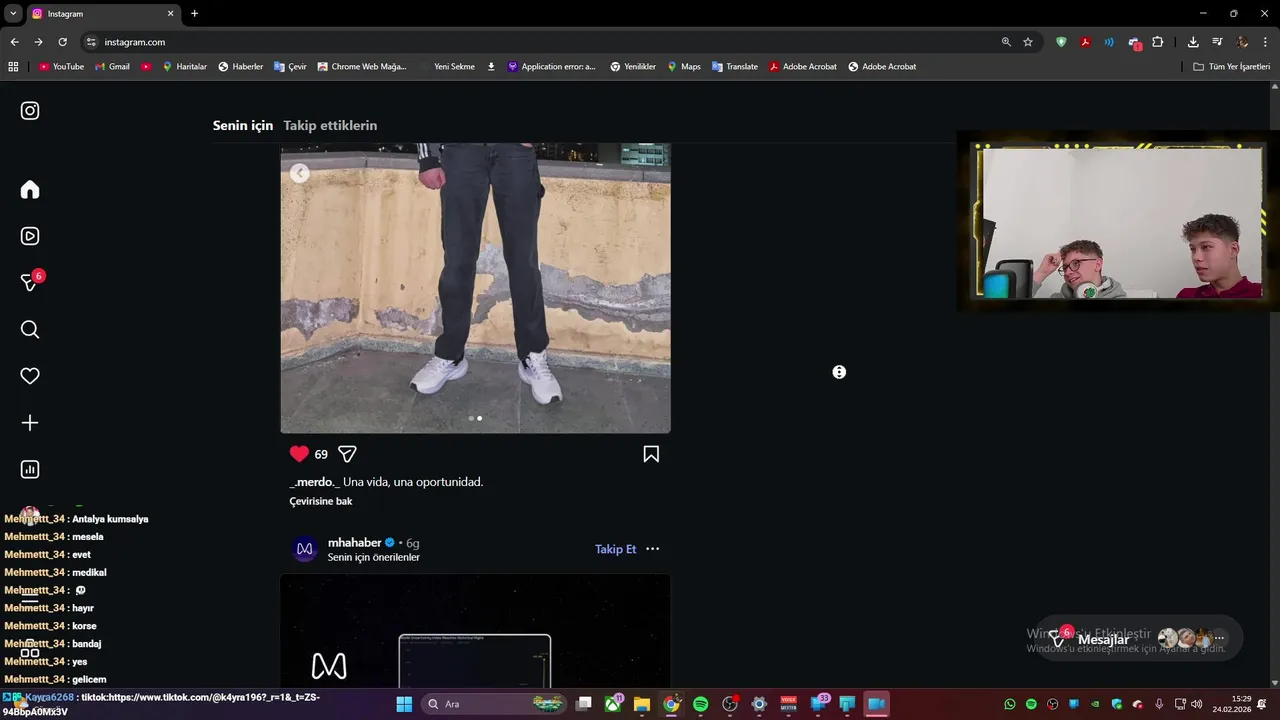1280x720 pixels.
Task: Open Chrome profile avatar
Action: click(1242, 42)
